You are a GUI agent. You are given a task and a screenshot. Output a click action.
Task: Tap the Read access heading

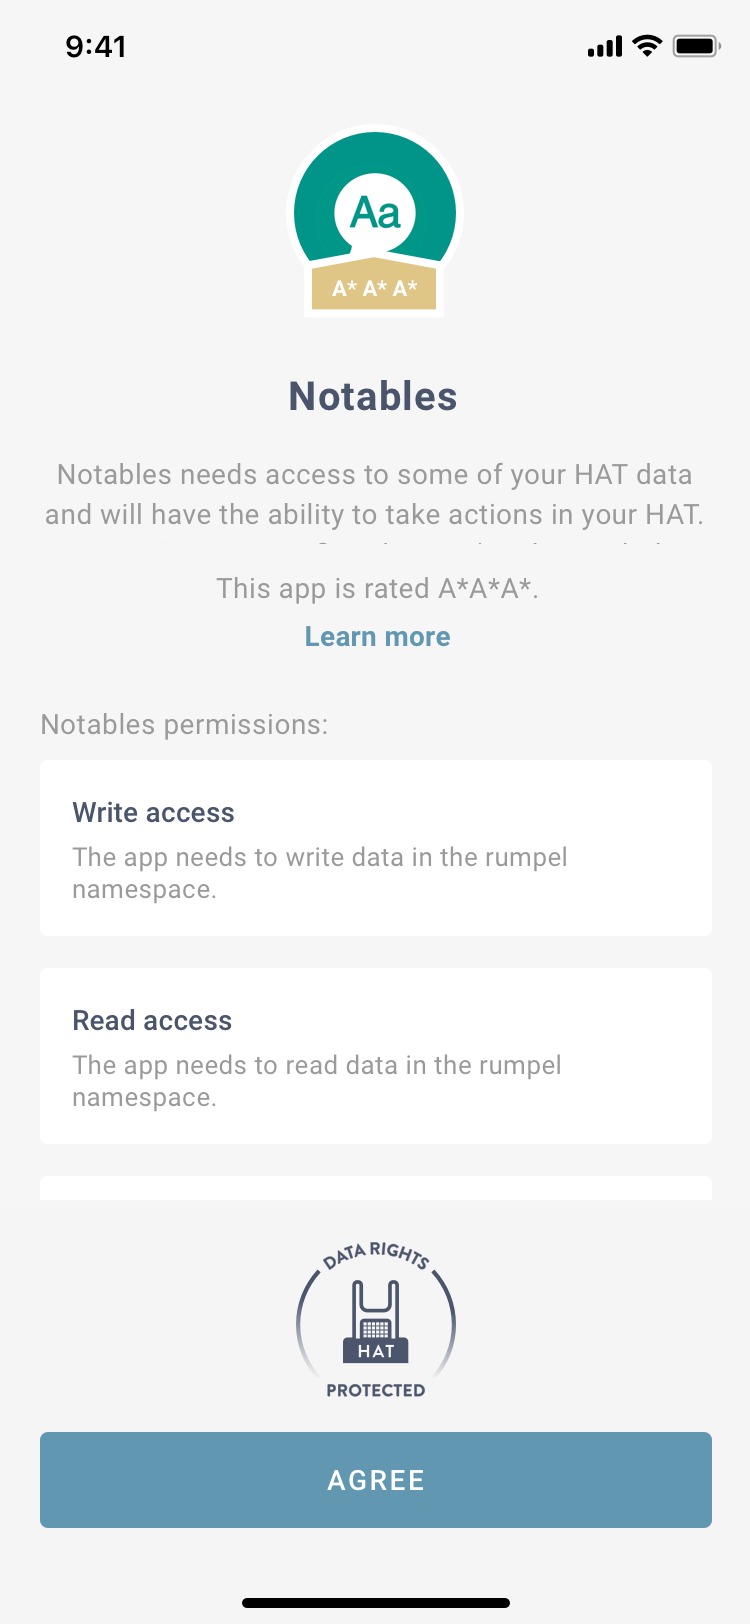(x=152, y=1021)
